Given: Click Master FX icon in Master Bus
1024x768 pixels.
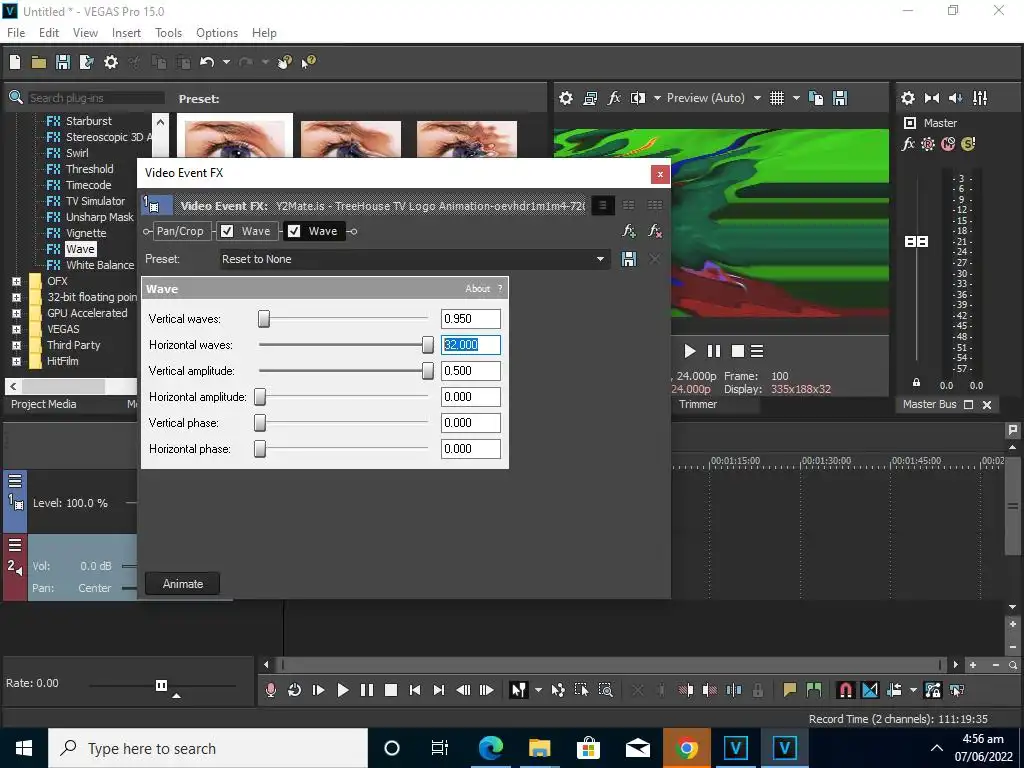Looking at the screenshot, I should pyautogui.click(x=908, y=144).
